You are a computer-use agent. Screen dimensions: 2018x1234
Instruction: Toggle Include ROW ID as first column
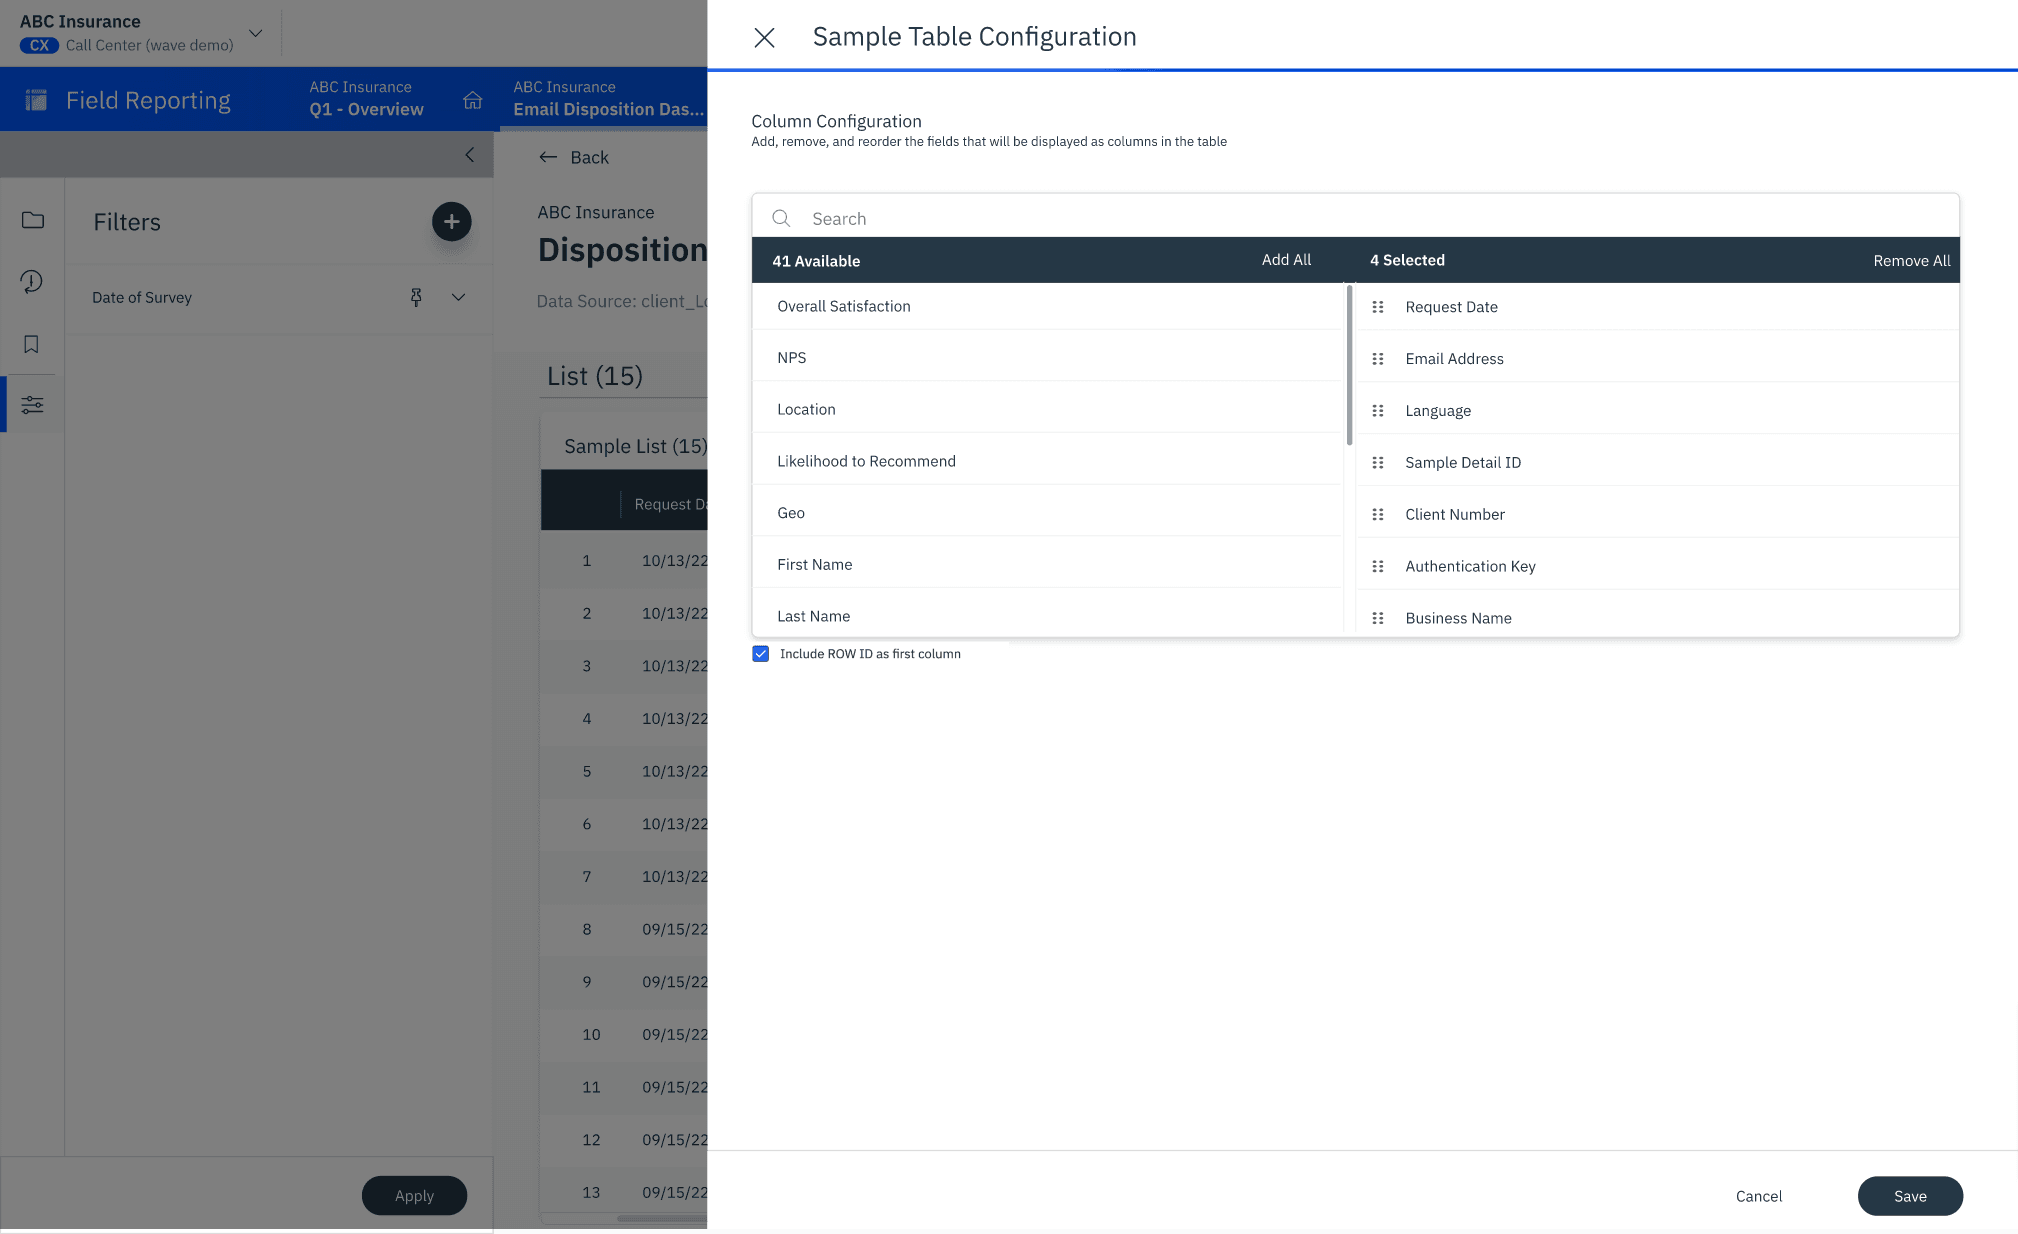click(x=761, y=654)
